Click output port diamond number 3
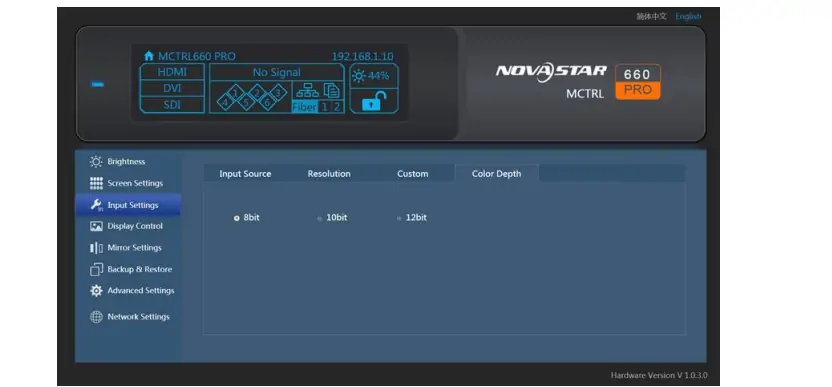Image resolution: width=832 pixels, height=387 pixels. tap(278, 93)
